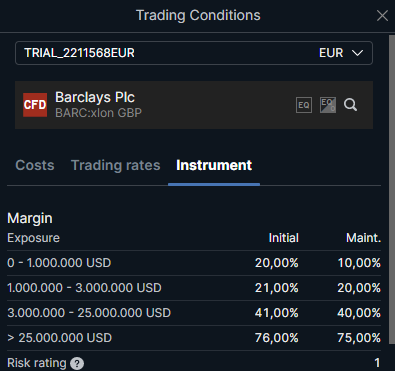This screenshot has height=371, width=395.
Task: Click the 76,00% initial margin value
Action: pyautogui.click(x=277, y=338)
